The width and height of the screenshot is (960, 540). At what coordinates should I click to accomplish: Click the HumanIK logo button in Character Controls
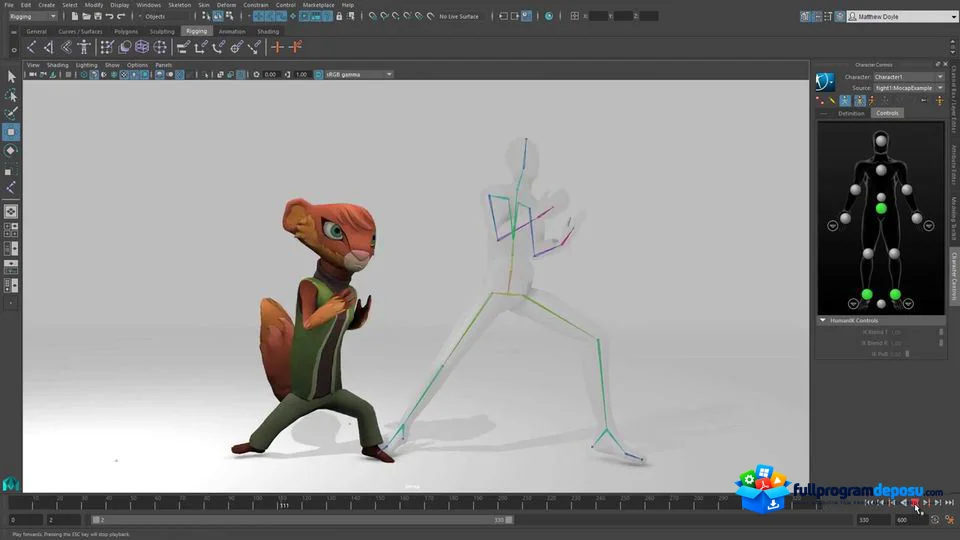click(x=825, y=82)
